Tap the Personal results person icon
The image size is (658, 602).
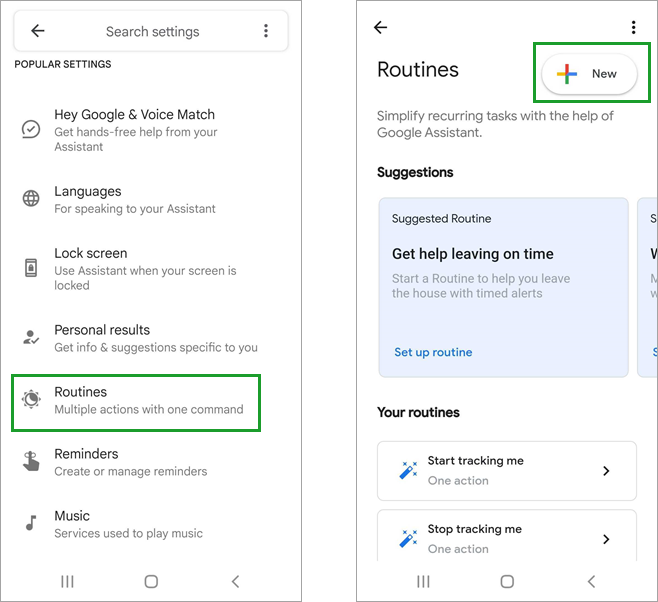pyautogui.click(x=31, y=337)
